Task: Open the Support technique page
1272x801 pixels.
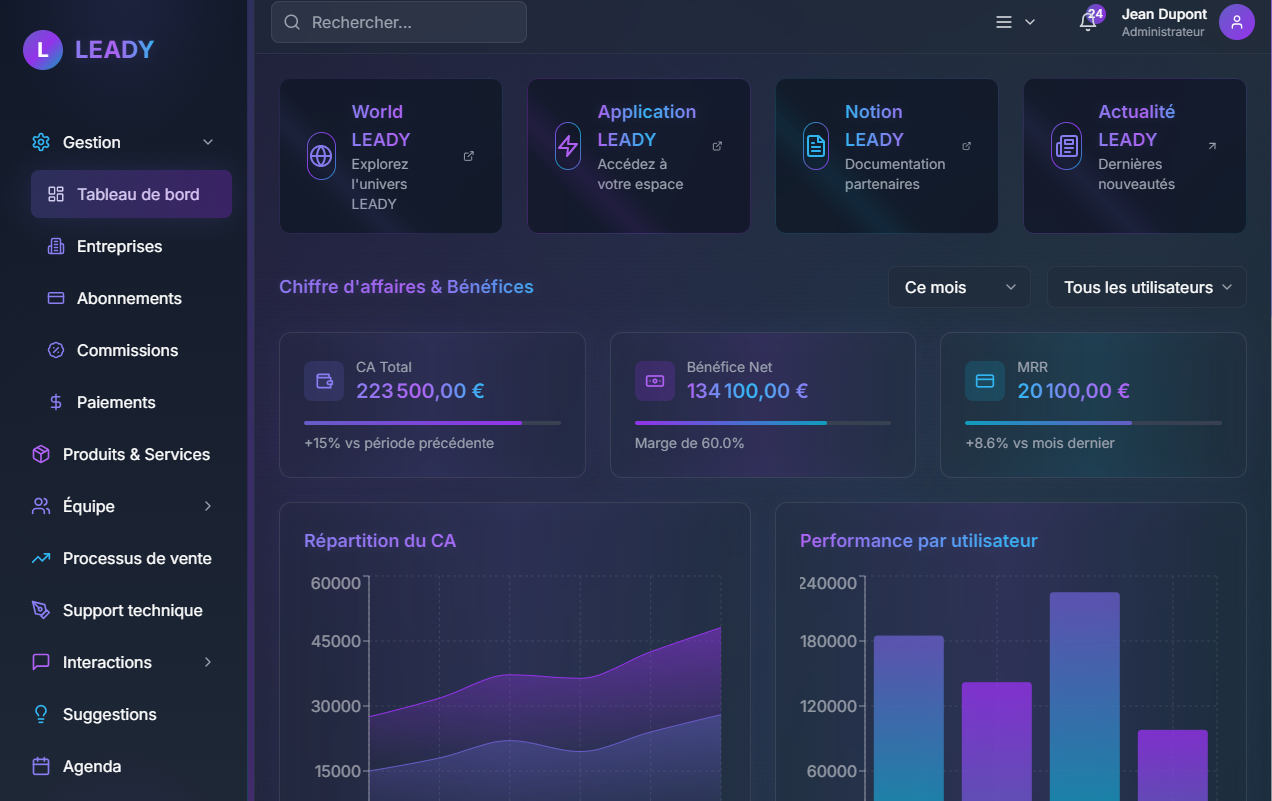Action: 132,610
